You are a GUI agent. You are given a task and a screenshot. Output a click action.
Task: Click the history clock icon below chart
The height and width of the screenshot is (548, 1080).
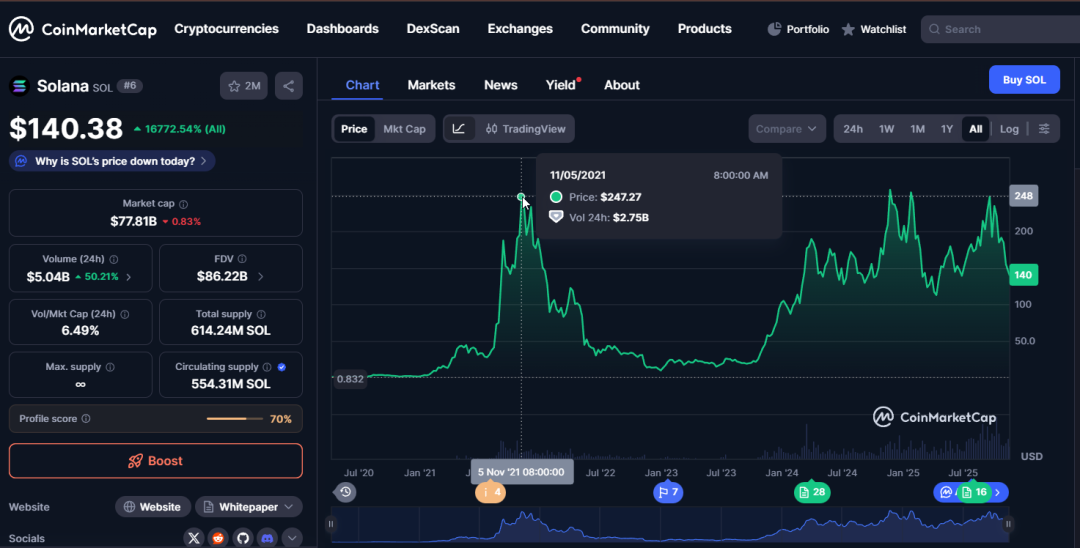pyautogui.click(x=345, y=492)
